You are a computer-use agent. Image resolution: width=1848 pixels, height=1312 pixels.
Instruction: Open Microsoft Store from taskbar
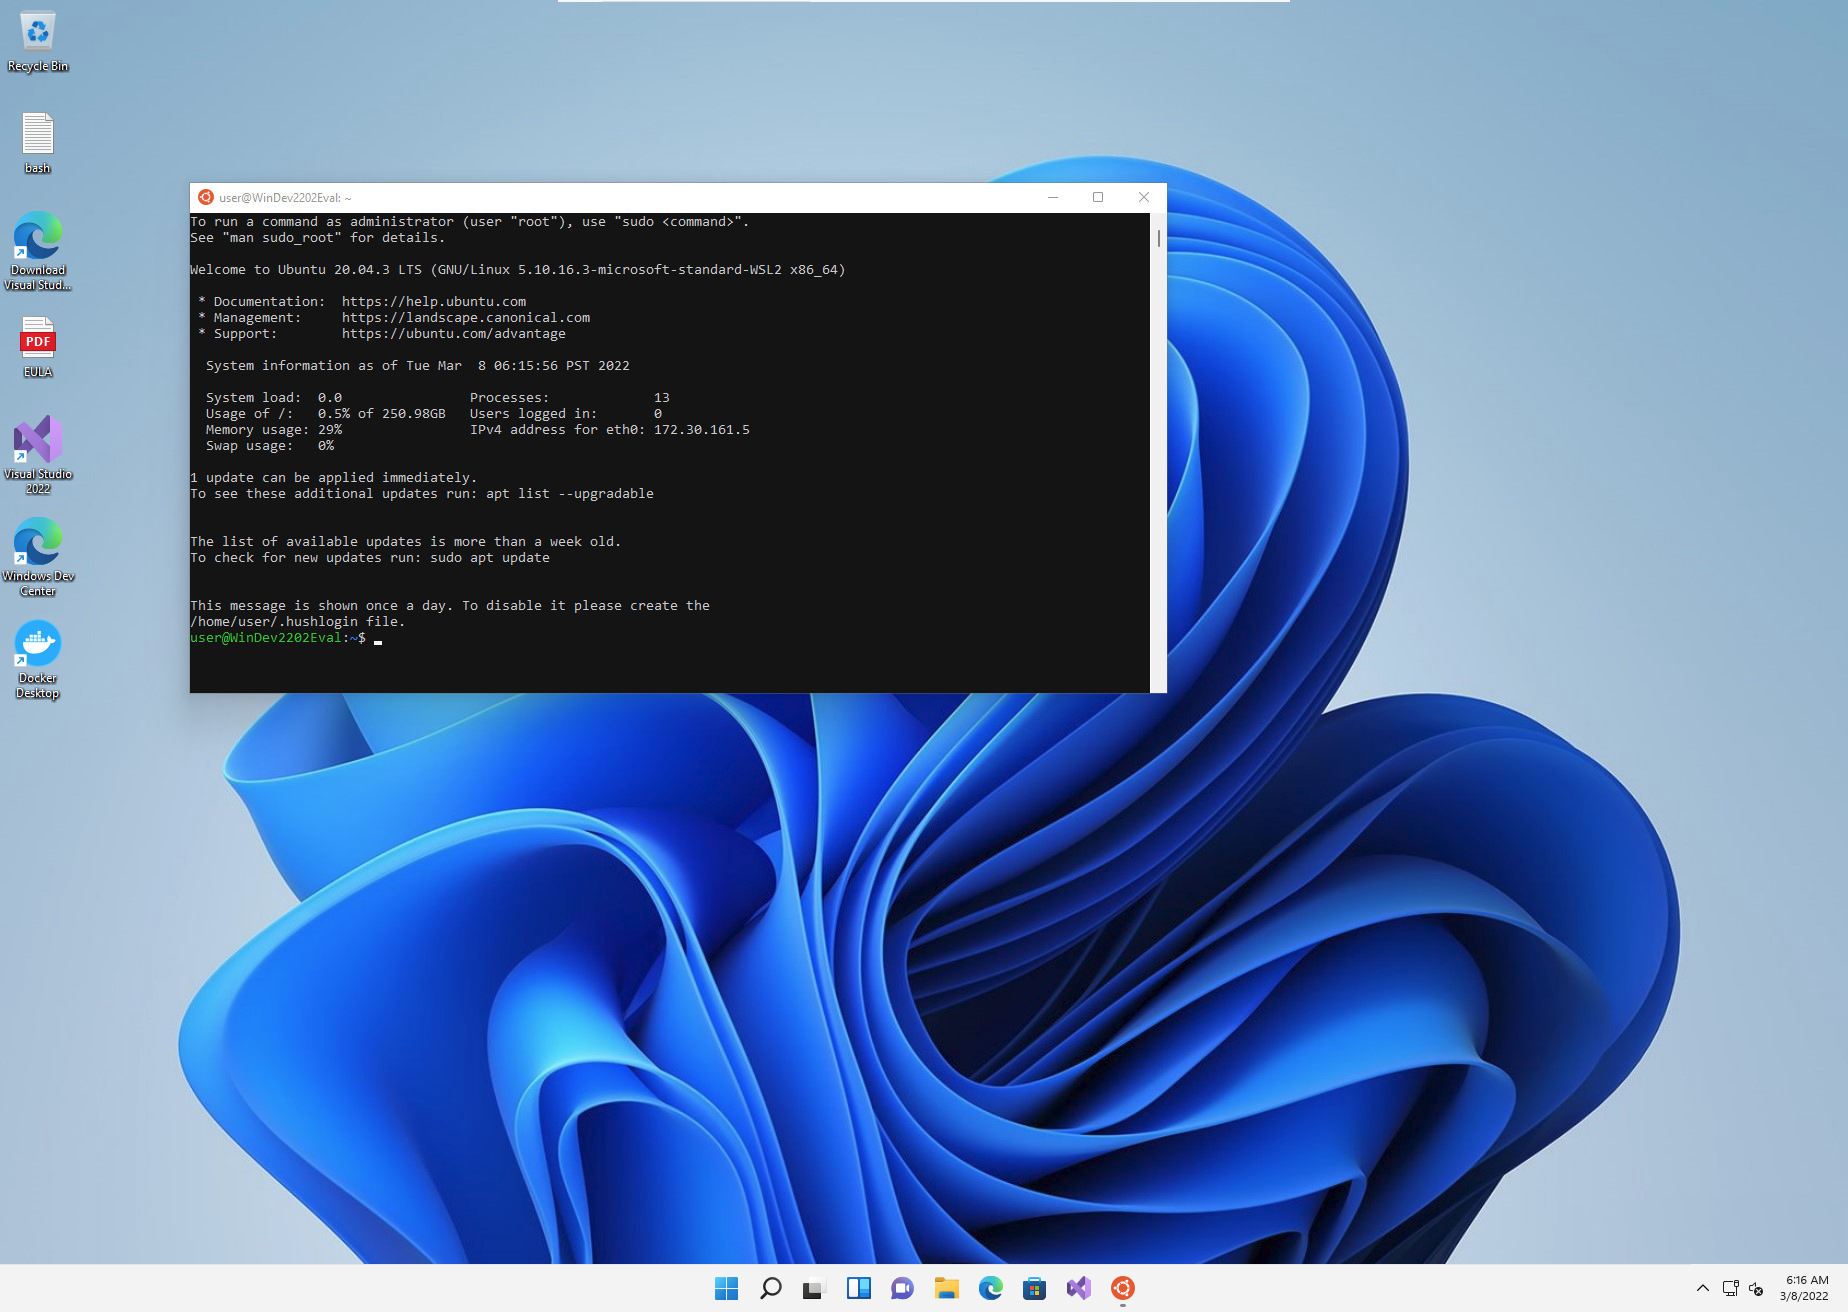pyautogui.click(x=1034, y=1288)
